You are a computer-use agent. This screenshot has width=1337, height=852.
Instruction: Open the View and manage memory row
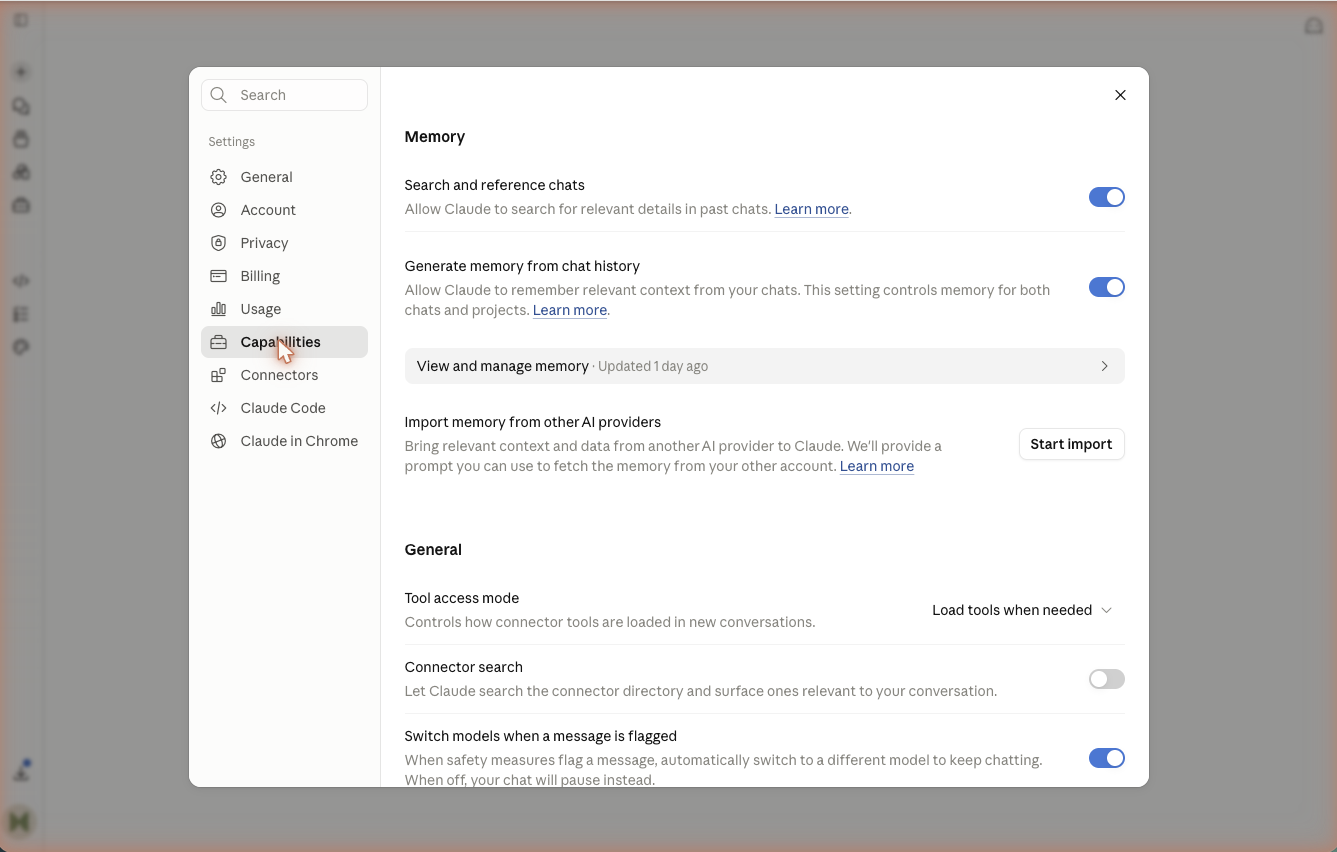(x=764, y=366)
